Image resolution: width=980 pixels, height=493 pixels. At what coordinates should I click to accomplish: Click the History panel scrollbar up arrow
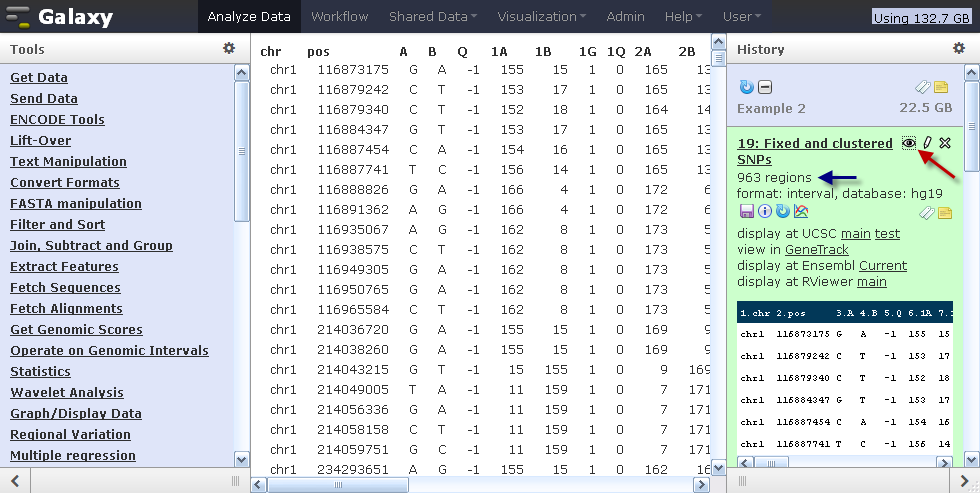(x=972, y=72)
